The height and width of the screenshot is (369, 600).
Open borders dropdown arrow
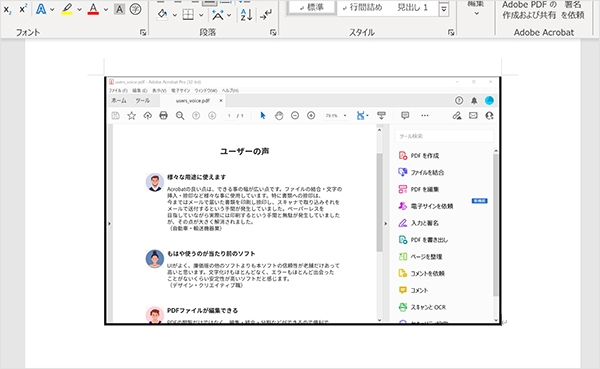[x=201, y=15]
